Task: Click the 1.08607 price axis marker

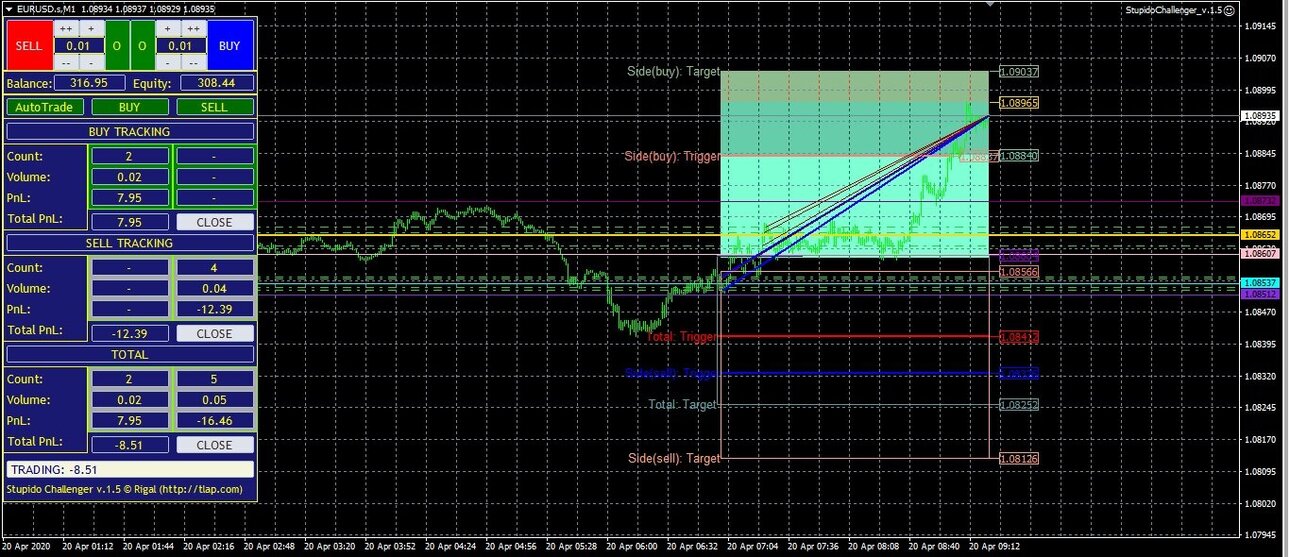Action: click(1259, 254)
